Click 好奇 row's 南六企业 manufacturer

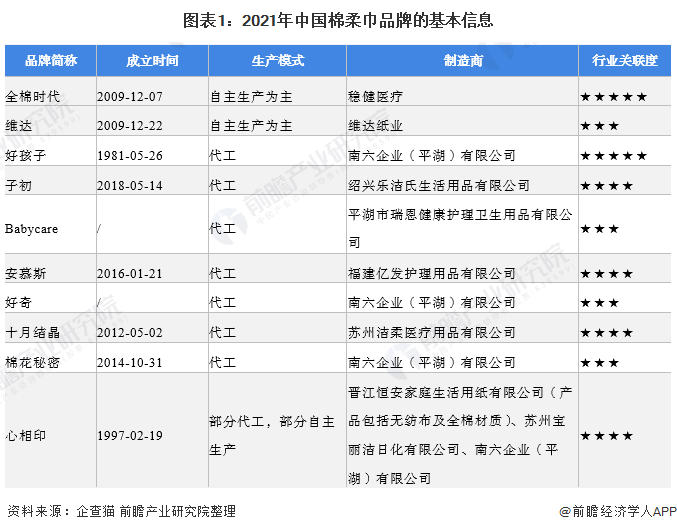432,302
